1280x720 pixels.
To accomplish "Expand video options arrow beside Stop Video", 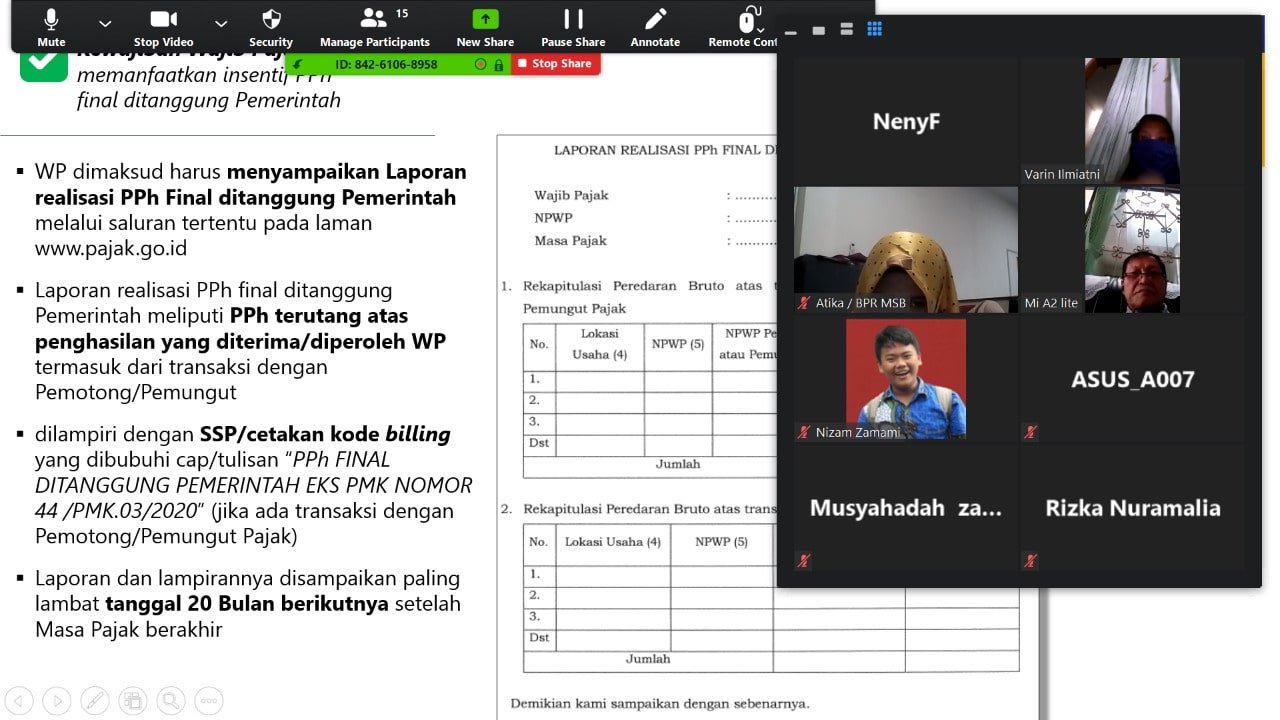I will [221, 23].
